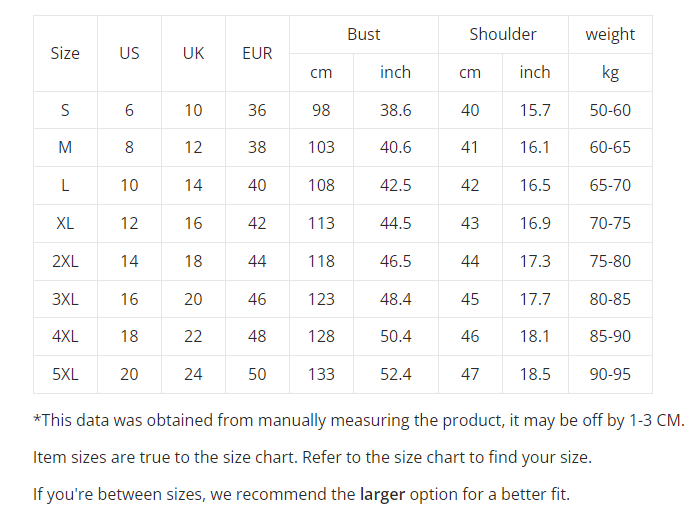Click the 5XL size cell

click(x=65, y=374)
